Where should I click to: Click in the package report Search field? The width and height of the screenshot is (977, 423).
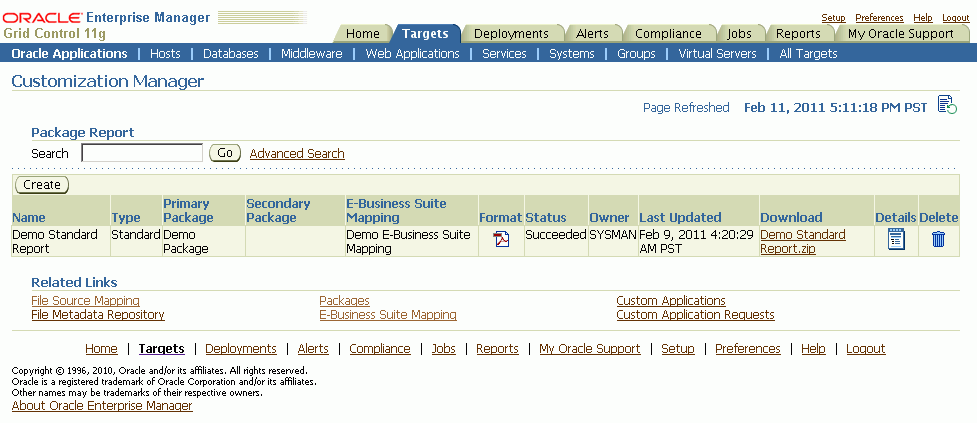point(142,153)
